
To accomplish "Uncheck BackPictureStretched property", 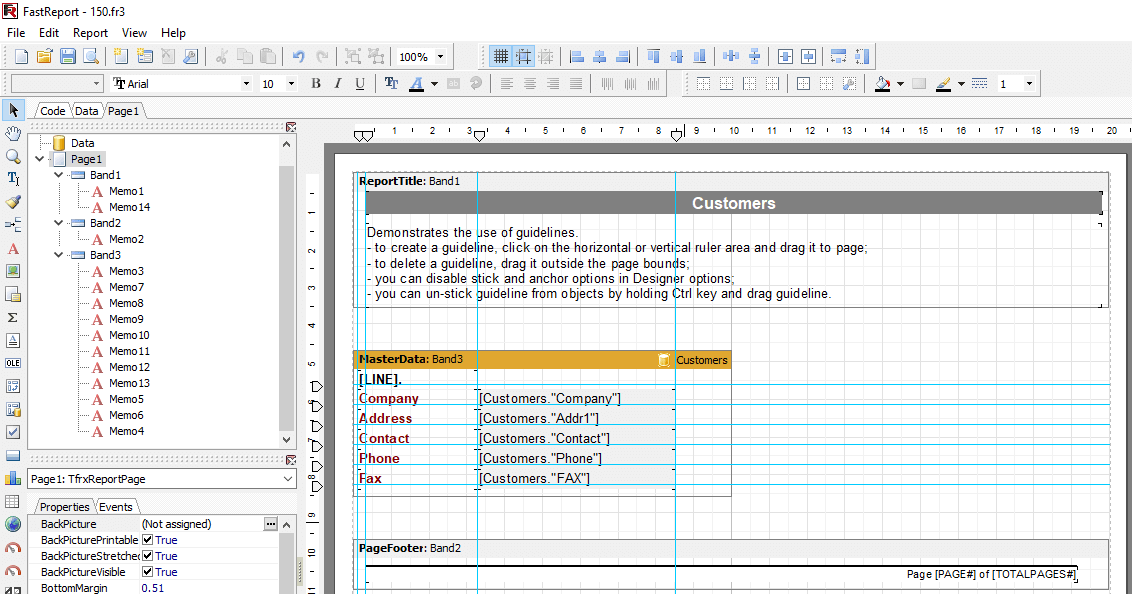I will 147,556.
